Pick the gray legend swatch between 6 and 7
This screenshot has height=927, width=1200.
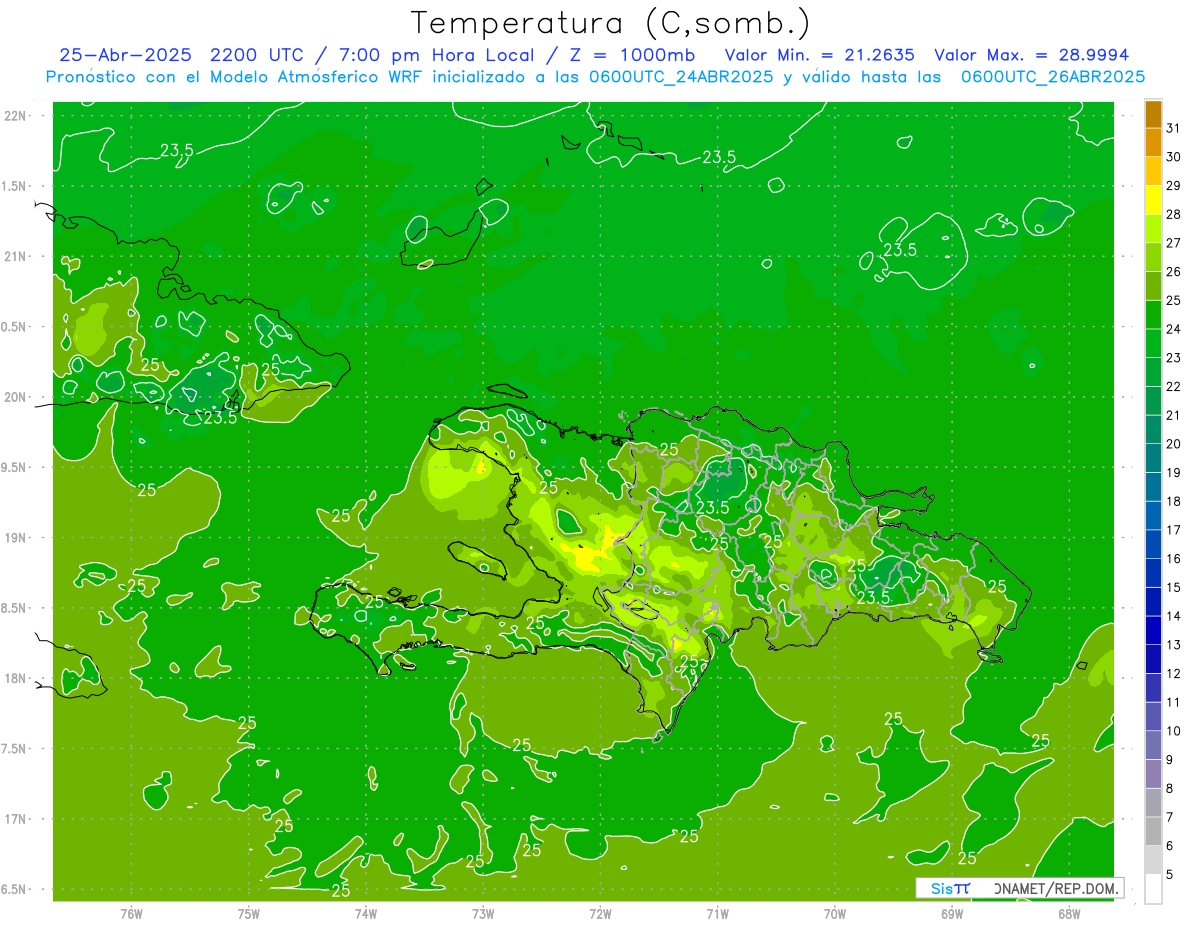tap(1153, 831)
